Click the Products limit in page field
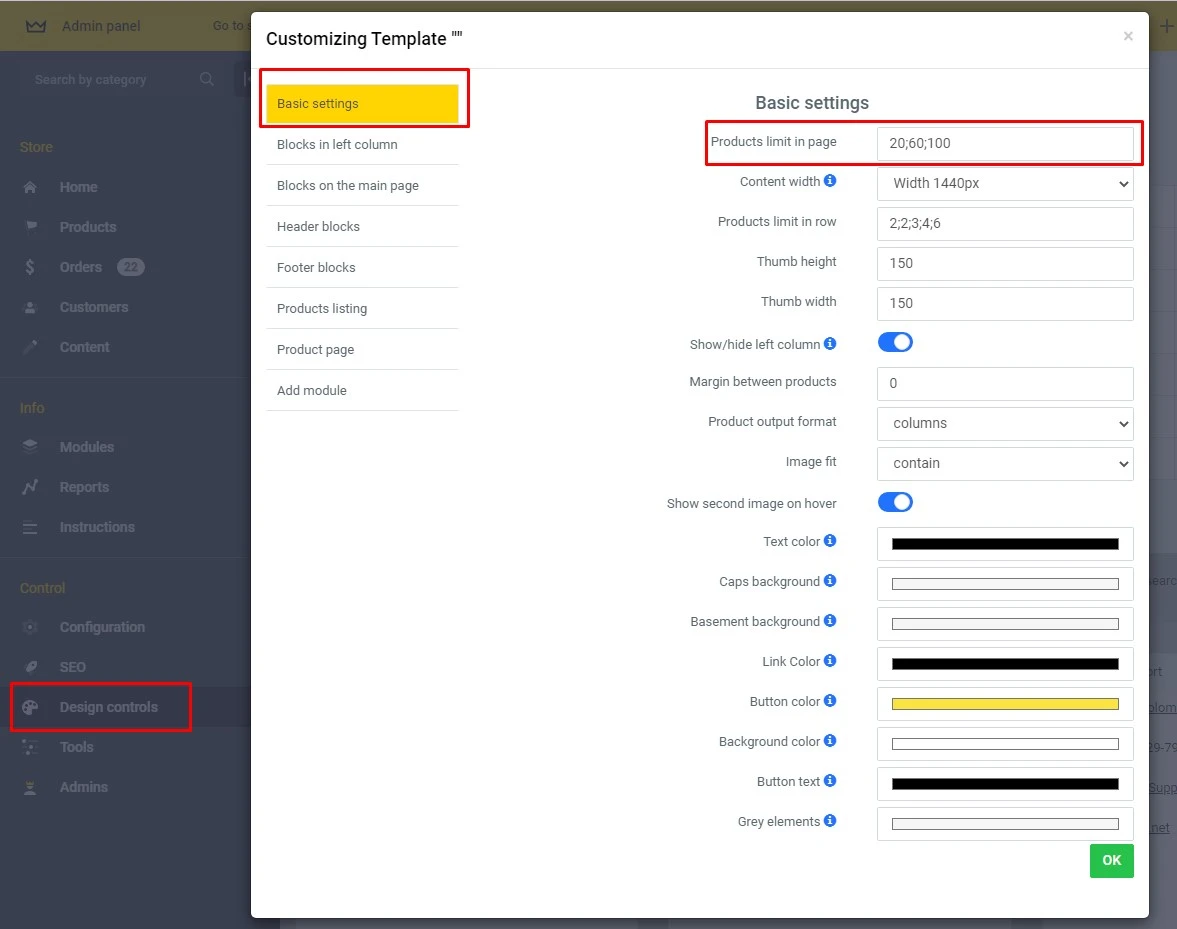The width and height of the screenshot is (1177, 929). coord(1007,144)
